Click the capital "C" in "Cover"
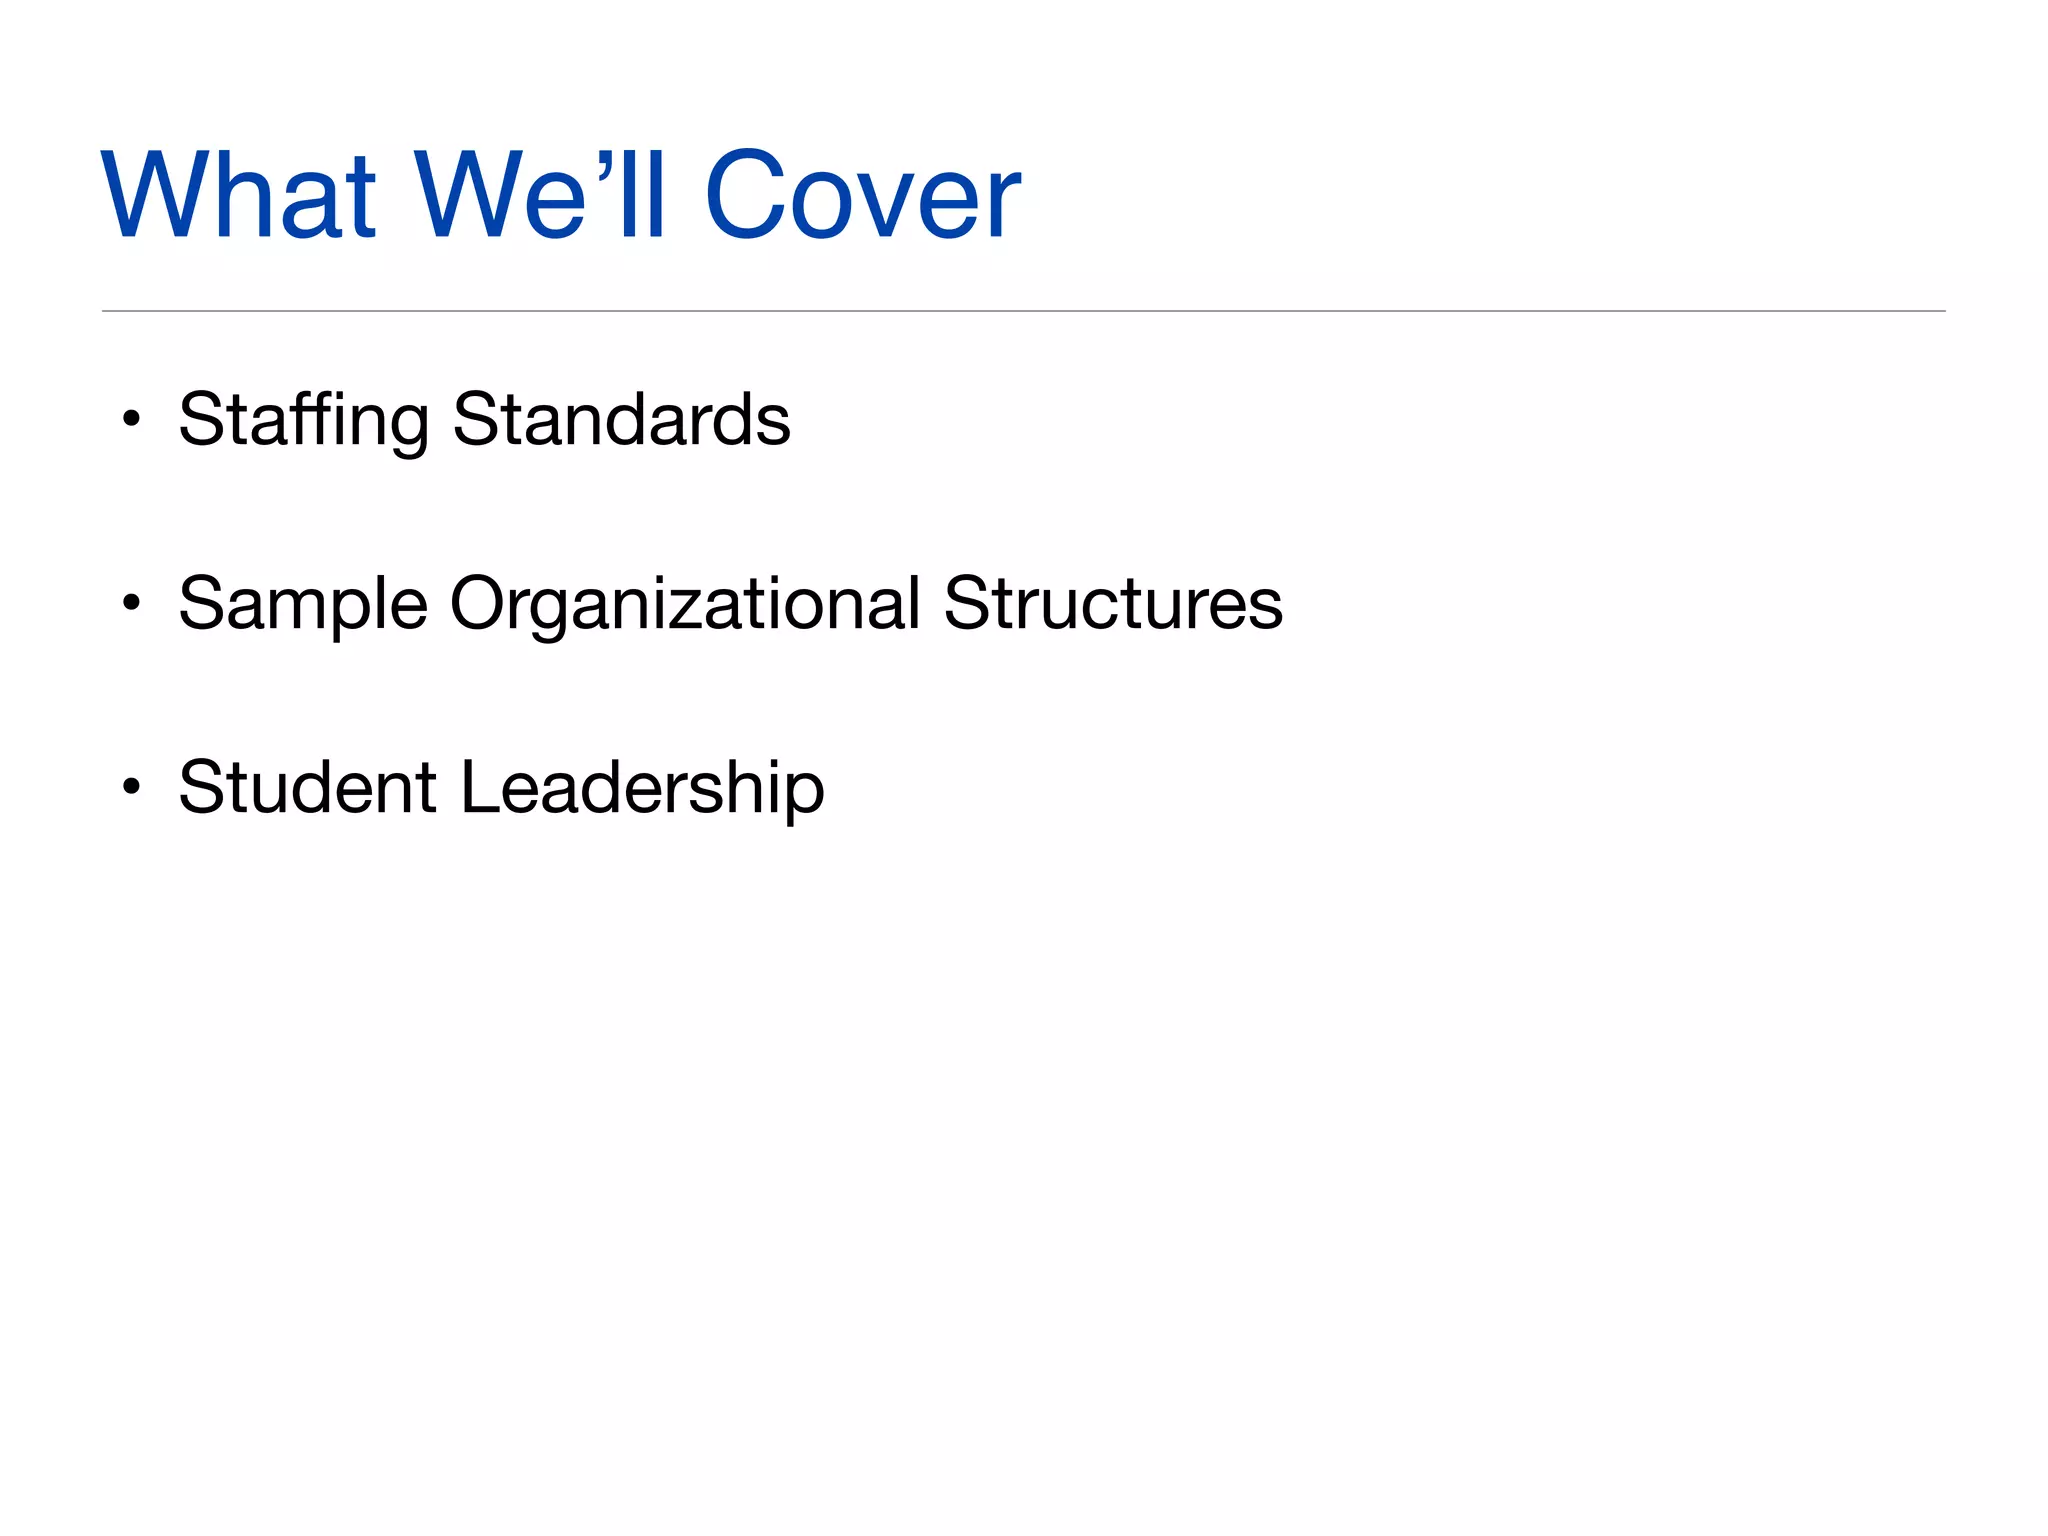The image size is (2048, 1536). tap(741, 194)
